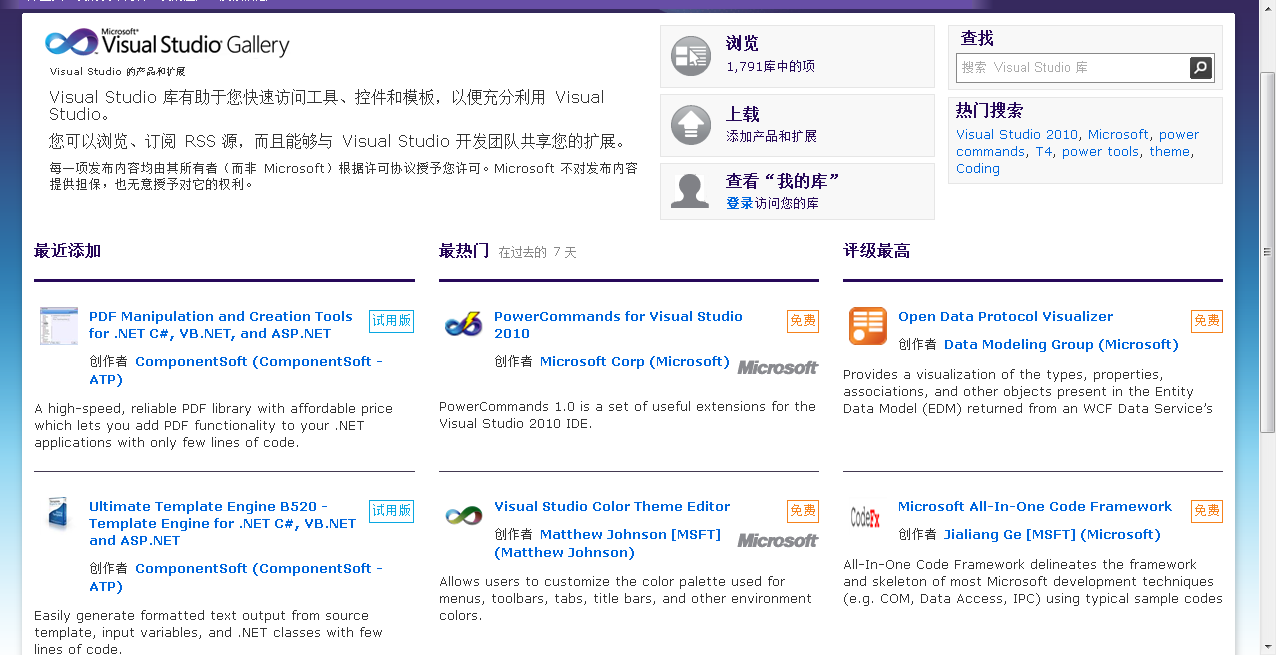The image size is (1276, 655).
Task: Open Open Data Protocol Visualizer link
Action: point(1005,316)
